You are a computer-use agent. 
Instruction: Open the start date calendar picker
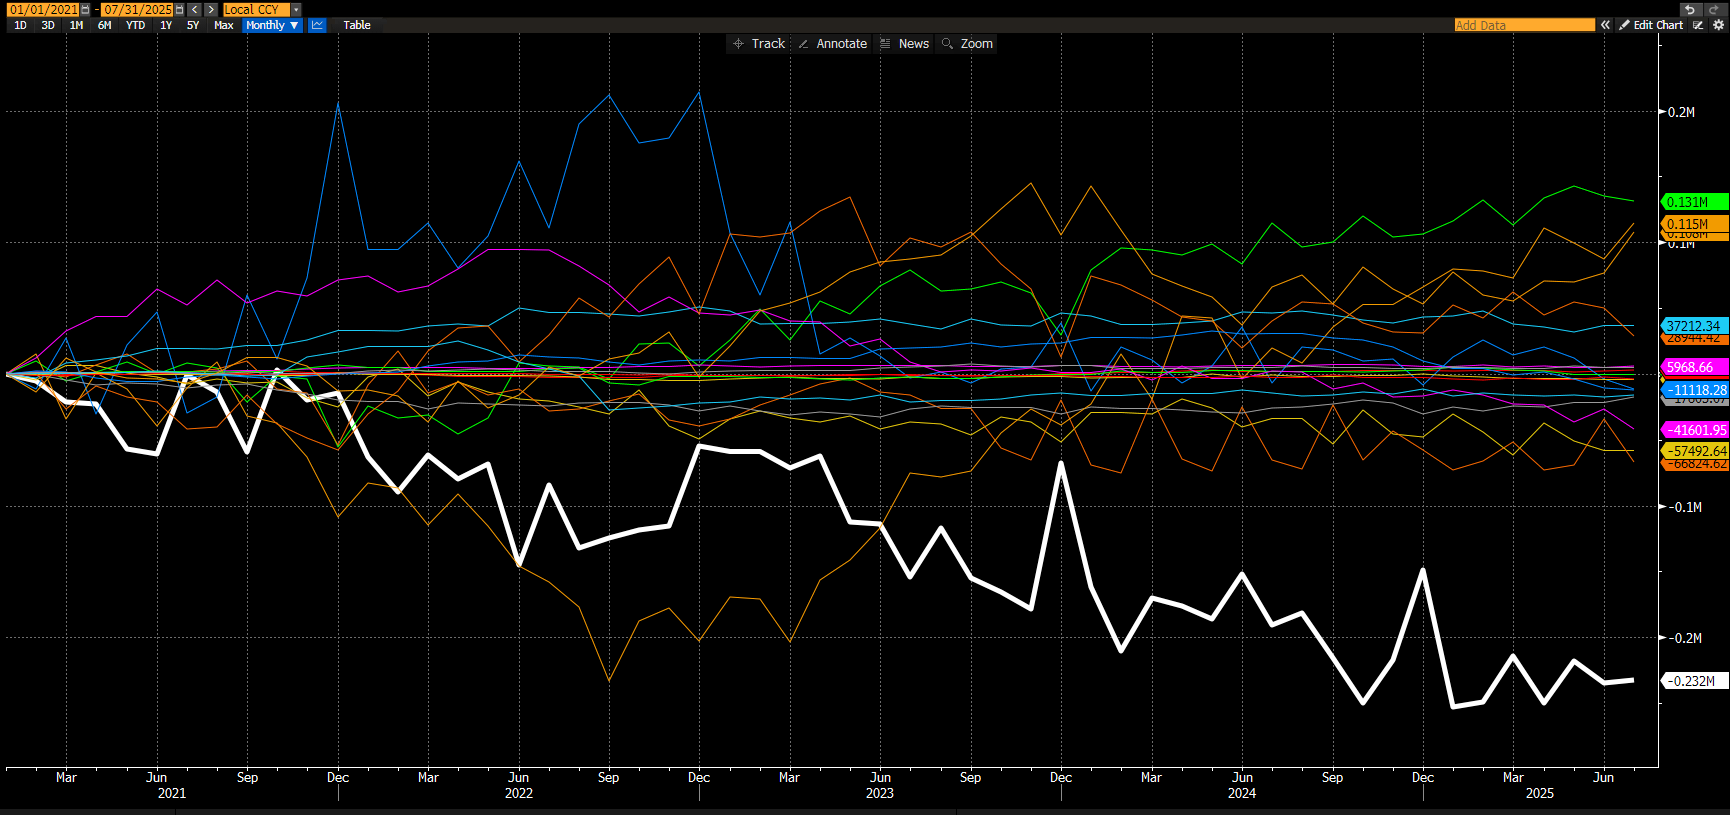86,9
